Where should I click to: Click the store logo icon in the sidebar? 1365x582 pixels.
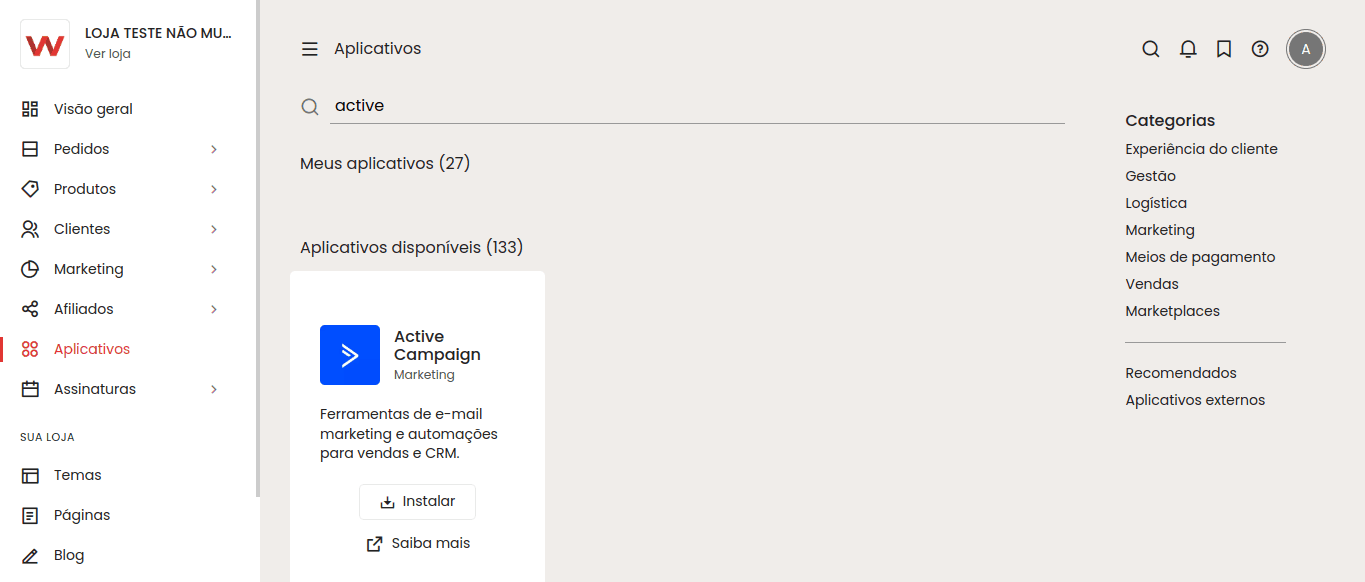(x=45, y=44)
